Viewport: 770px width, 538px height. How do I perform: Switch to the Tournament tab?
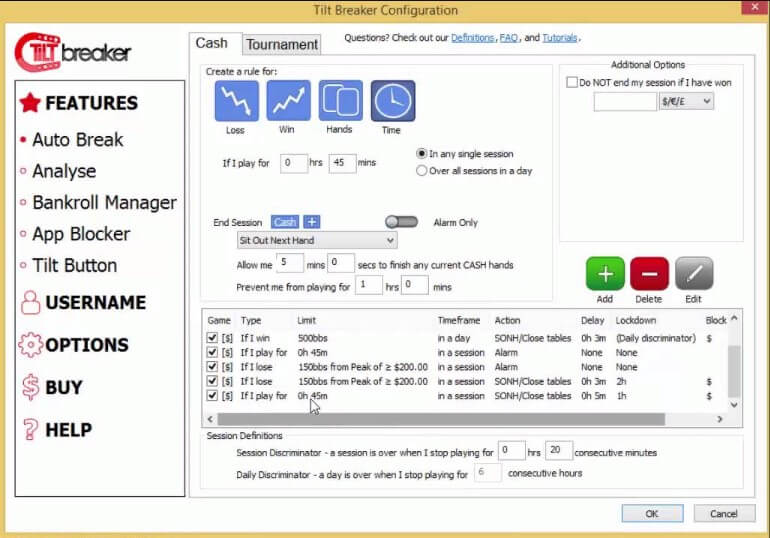click(282, 45)
